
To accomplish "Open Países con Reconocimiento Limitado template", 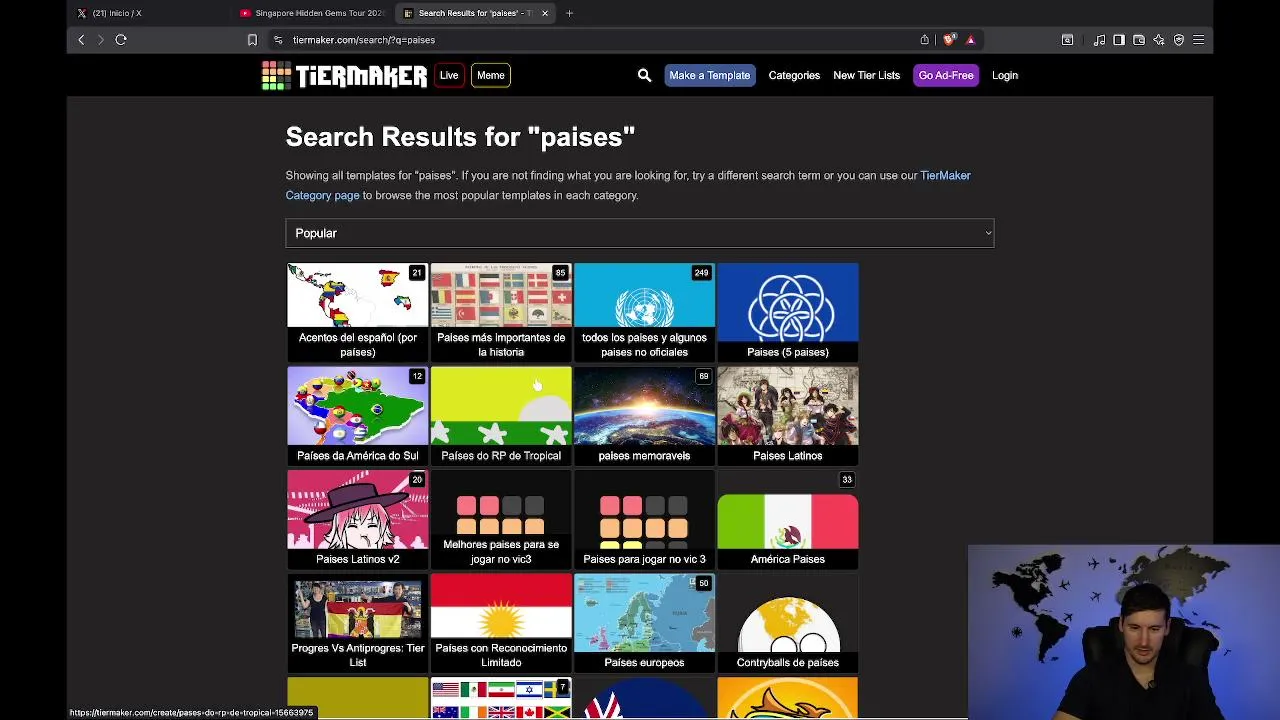I will (x=501, y=623).
